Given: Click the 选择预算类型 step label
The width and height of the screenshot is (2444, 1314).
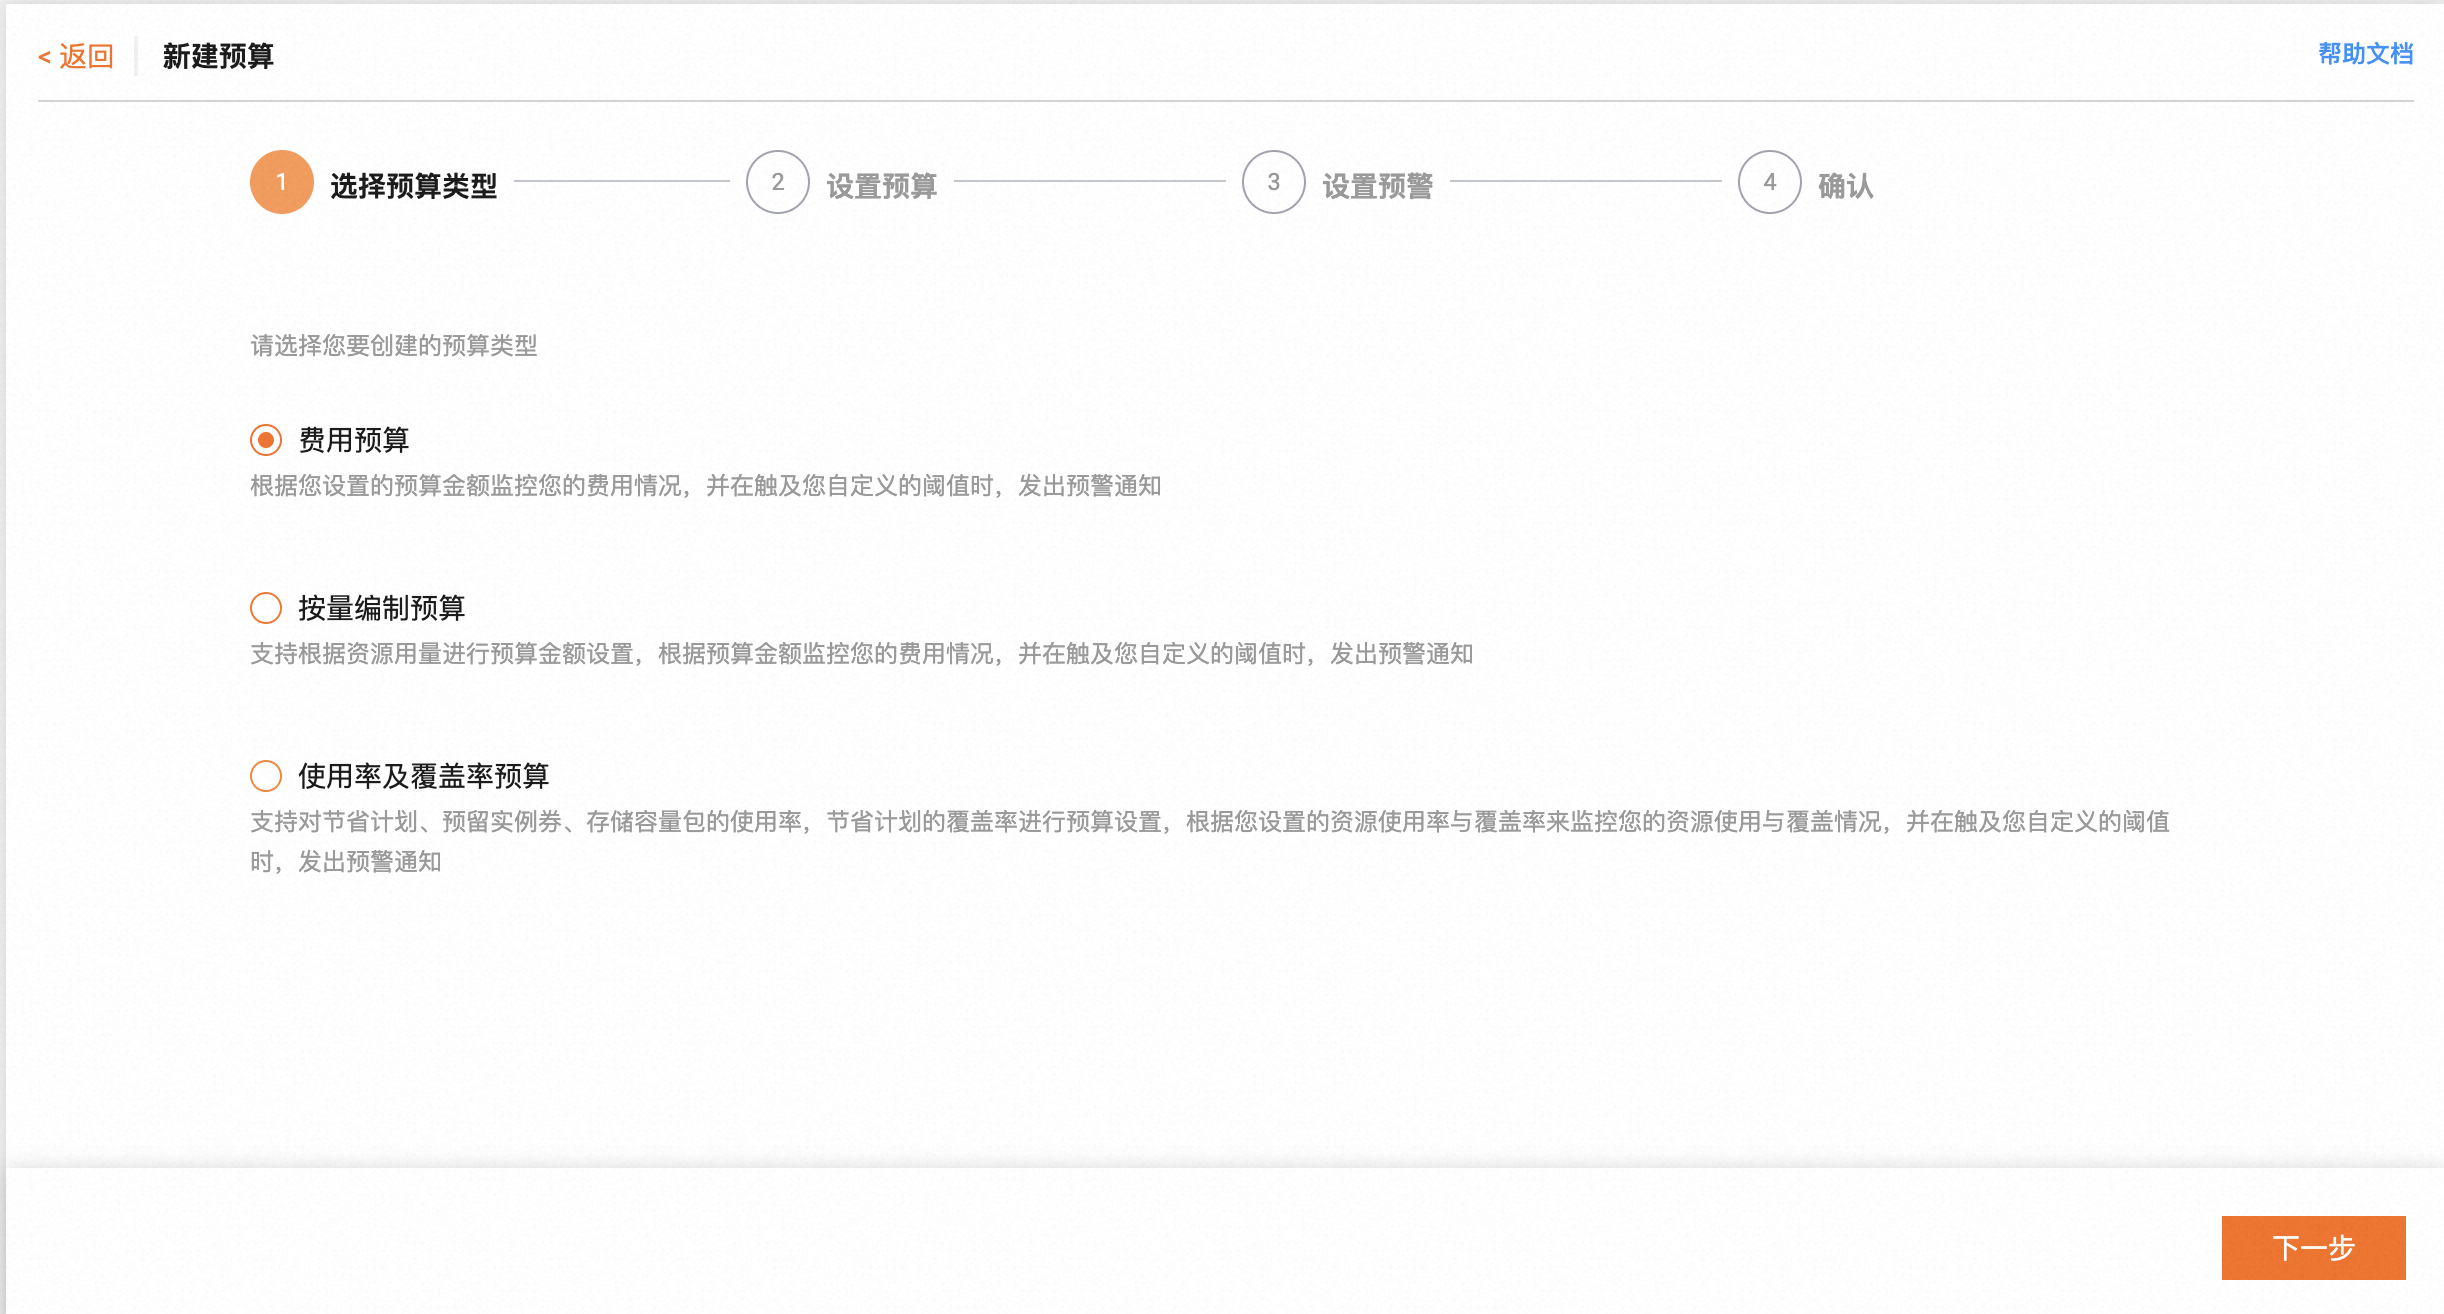Looking at the screenshot, I should click(413, 186).
